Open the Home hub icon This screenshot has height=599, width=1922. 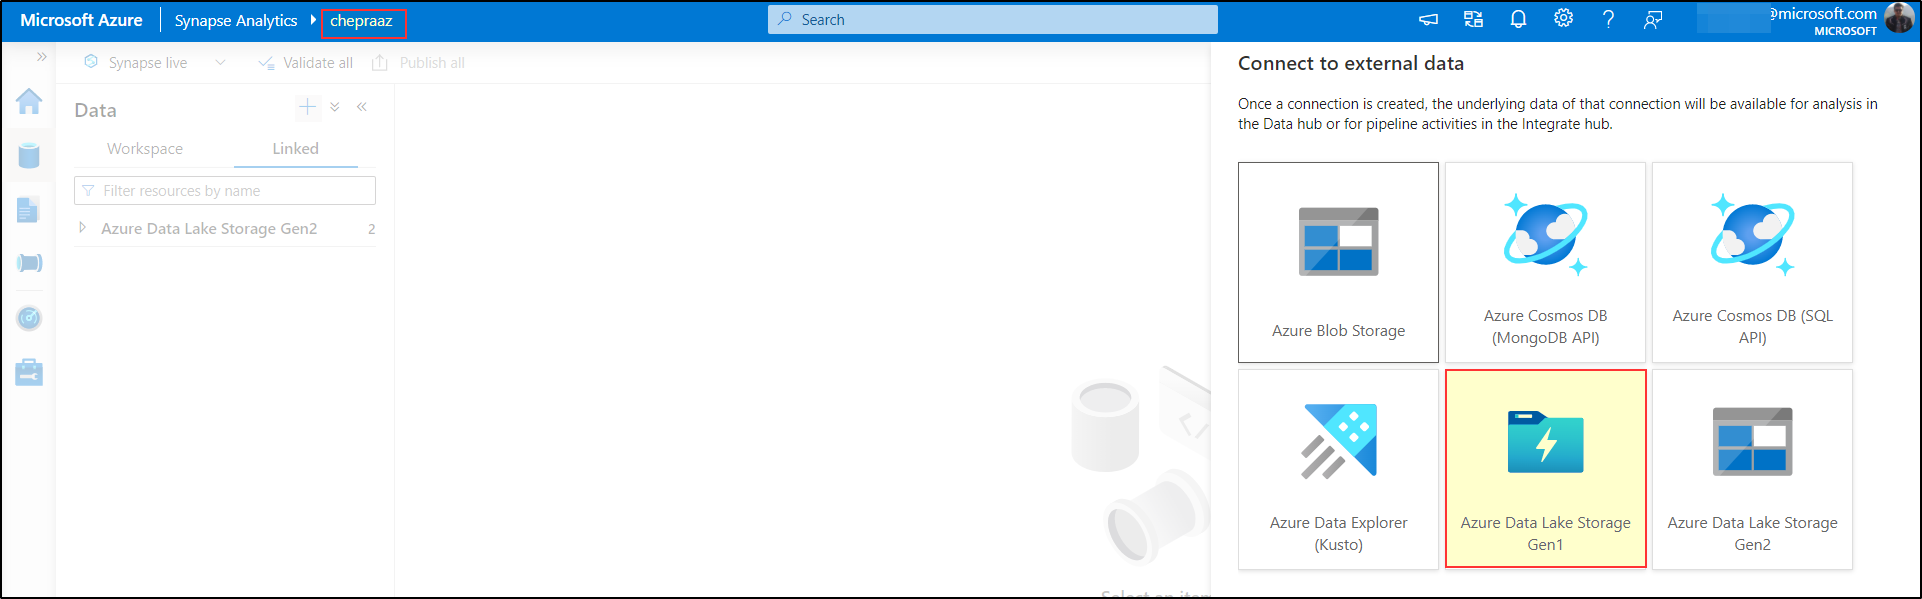[x=29, y=101]
